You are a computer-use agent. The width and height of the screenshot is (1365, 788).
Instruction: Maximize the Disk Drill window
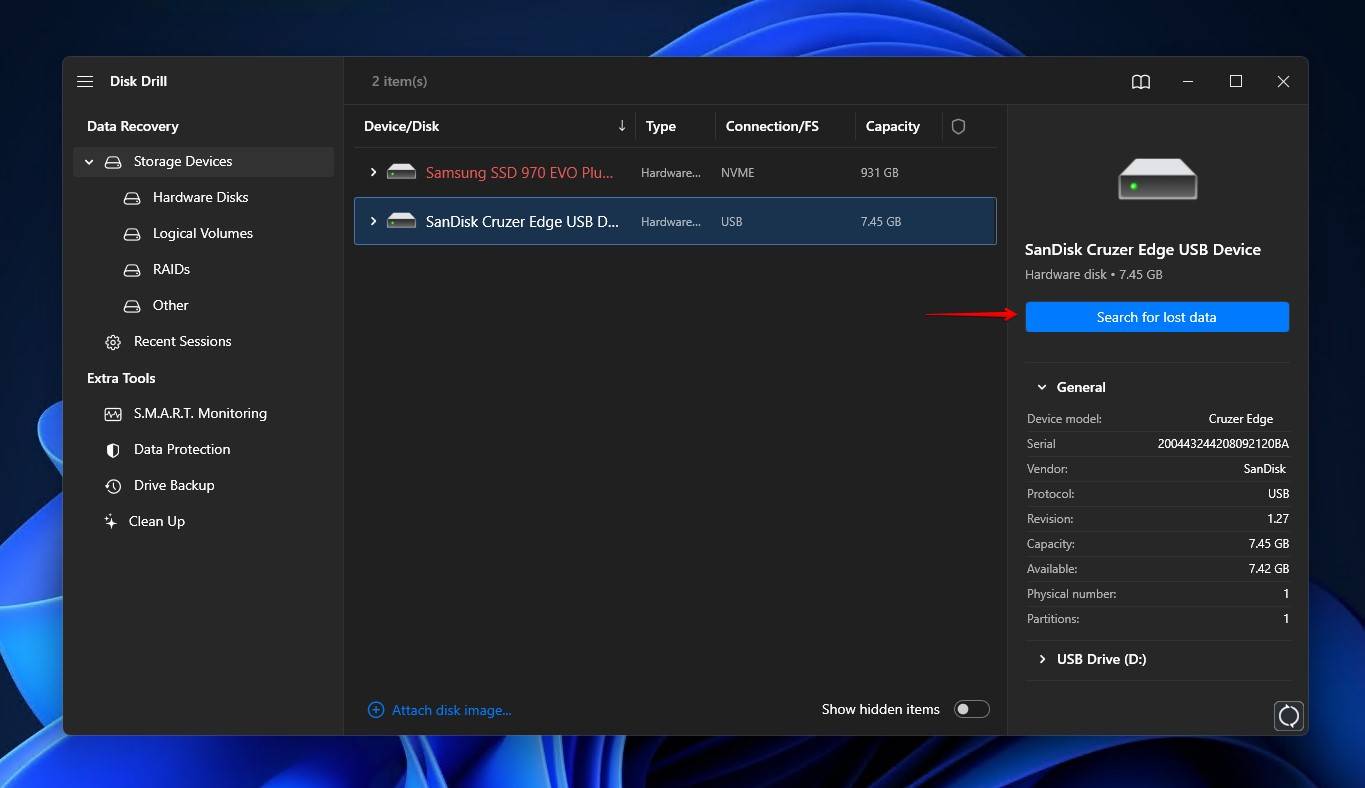[1236, 82]
